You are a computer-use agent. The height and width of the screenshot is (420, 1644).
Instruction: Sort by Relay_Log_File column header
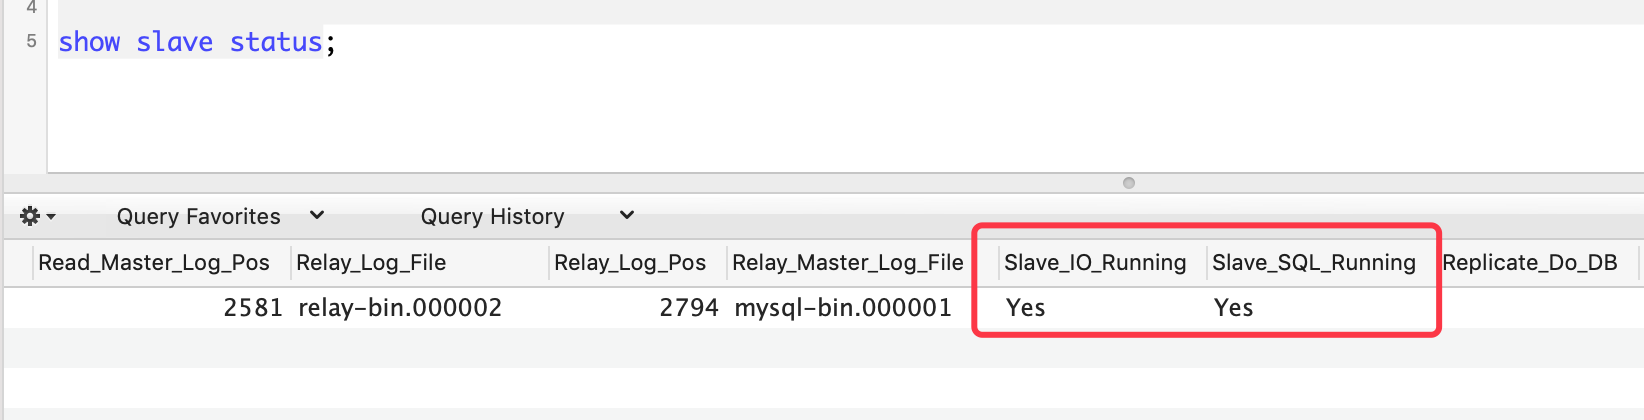[x=420, y=263]
